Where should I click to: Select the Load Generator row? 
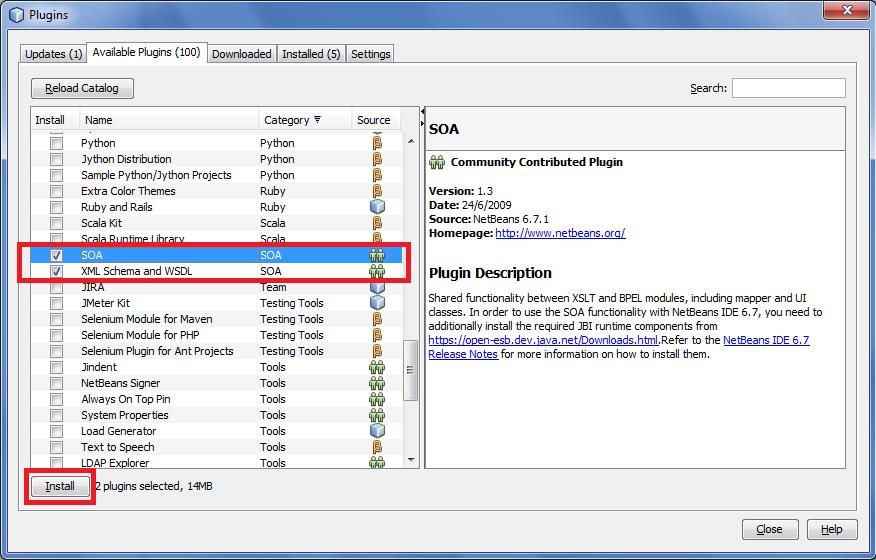pyautogui.click(x=217, y=431)
